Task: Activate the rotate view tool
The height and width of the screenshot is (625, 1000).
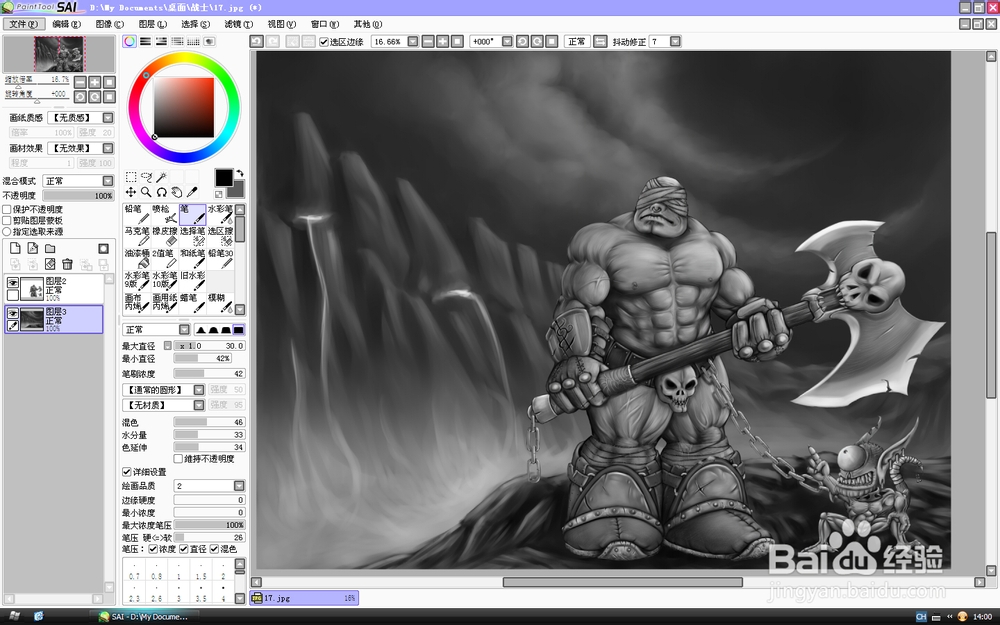Action: 161,192
